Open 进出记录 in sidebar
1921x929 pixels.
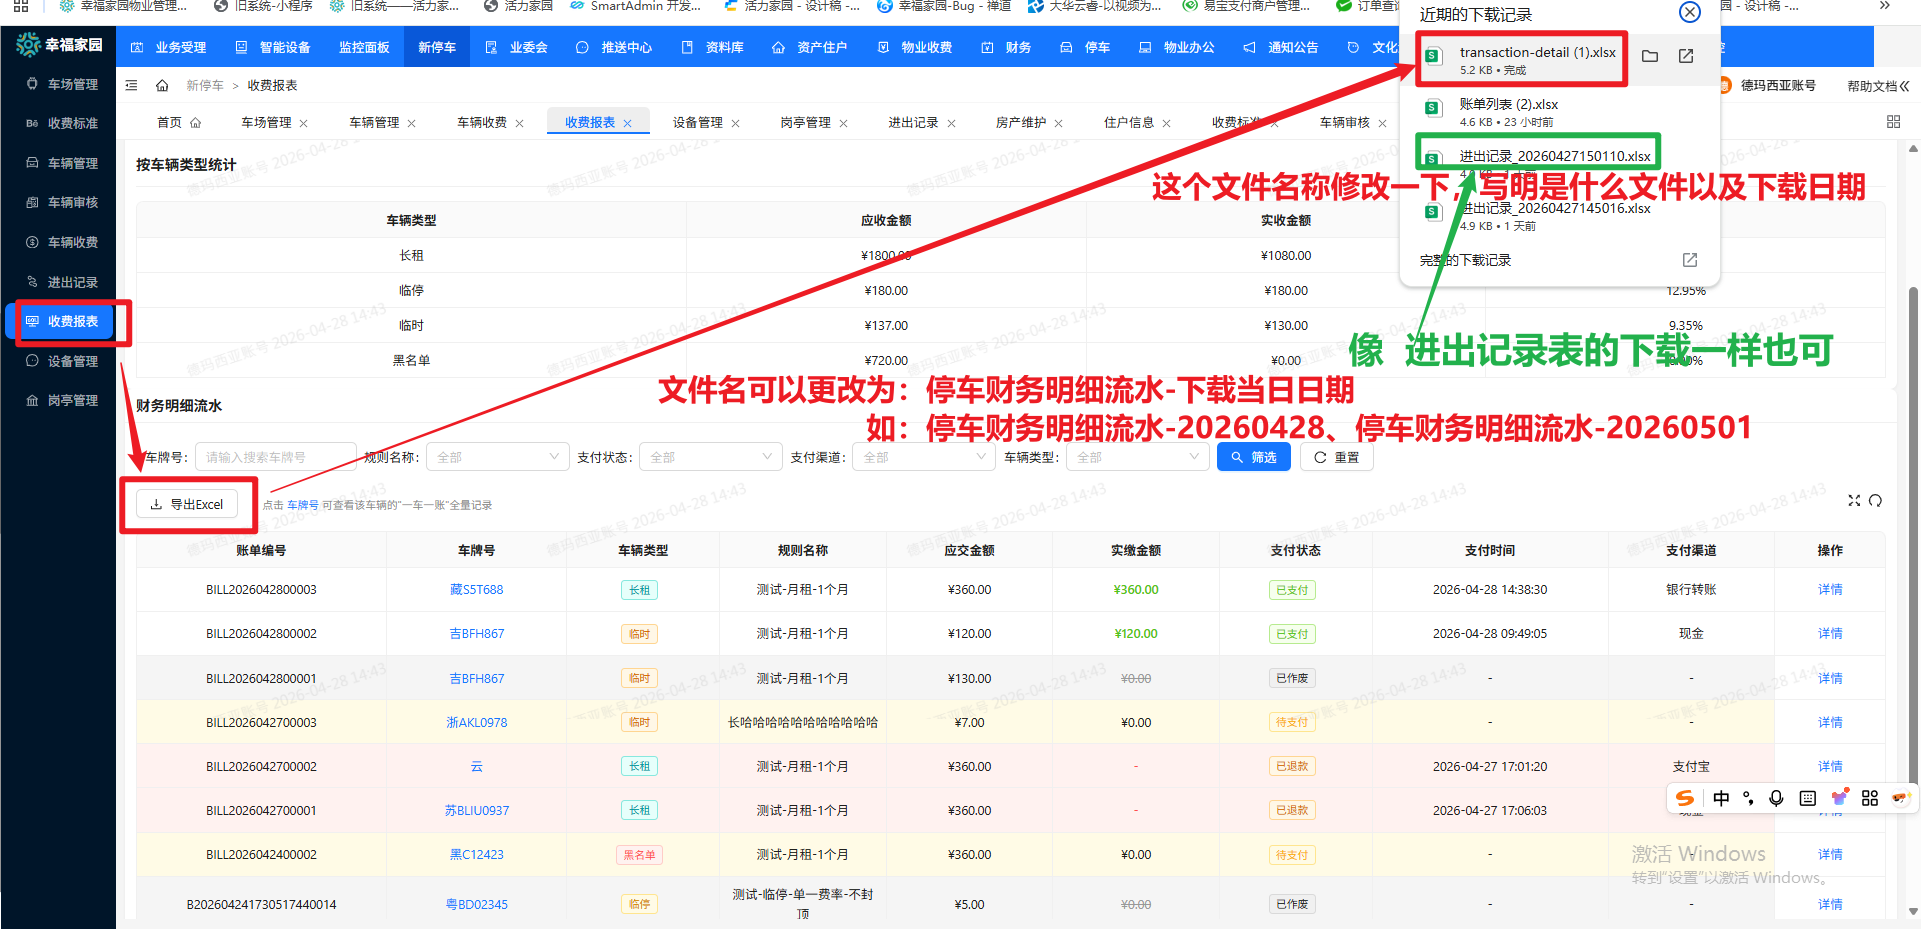click(62, 282)
